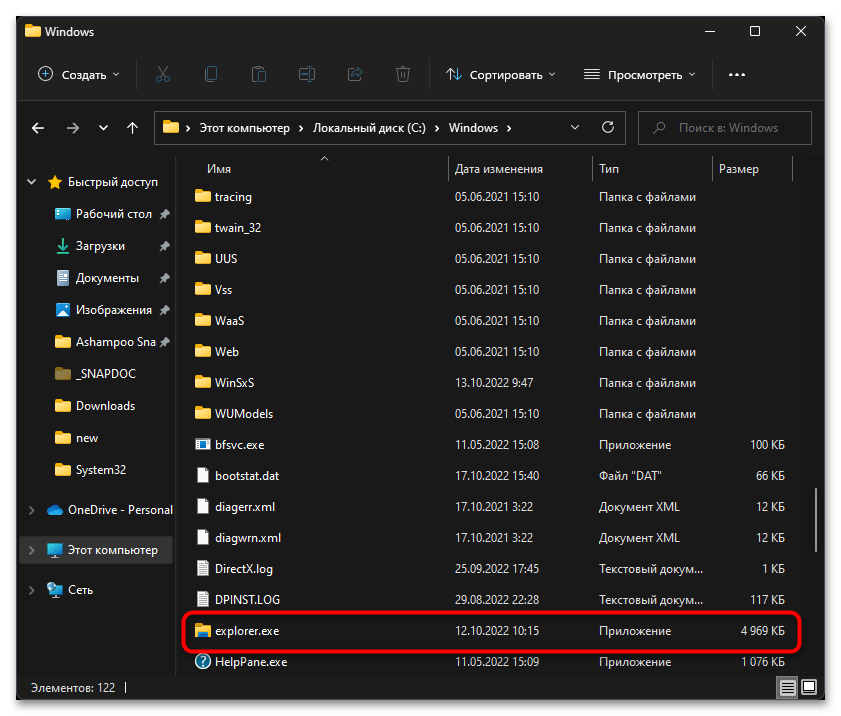The width and height of the screenshot is (841, 716).
Task: Open the Создать dropdown menu
Action: coord(79,75)
